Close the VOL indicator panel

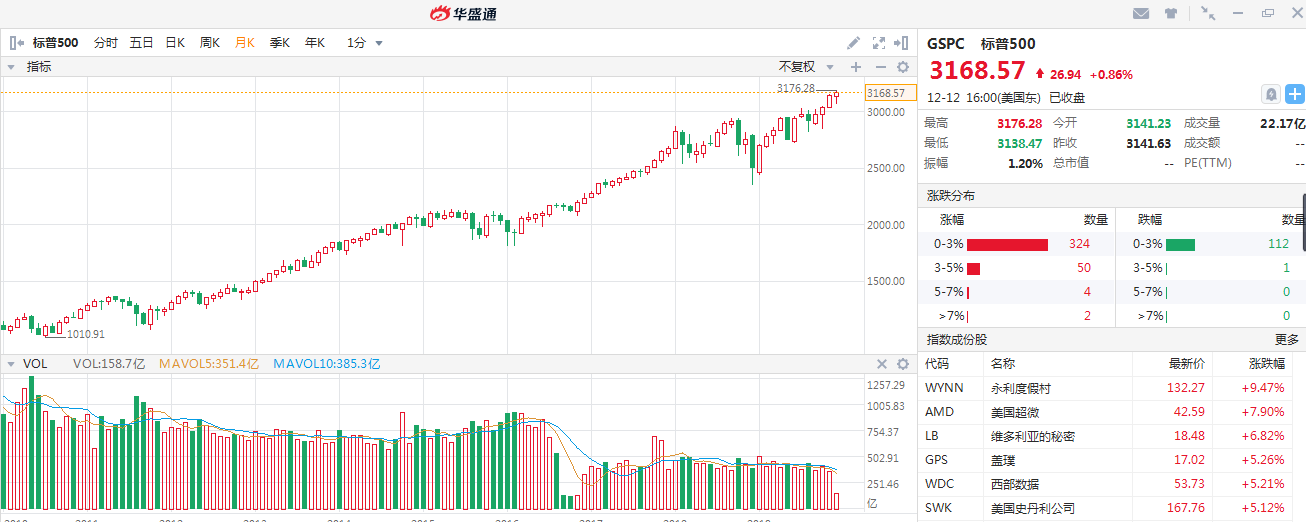(x=882, y=364)
